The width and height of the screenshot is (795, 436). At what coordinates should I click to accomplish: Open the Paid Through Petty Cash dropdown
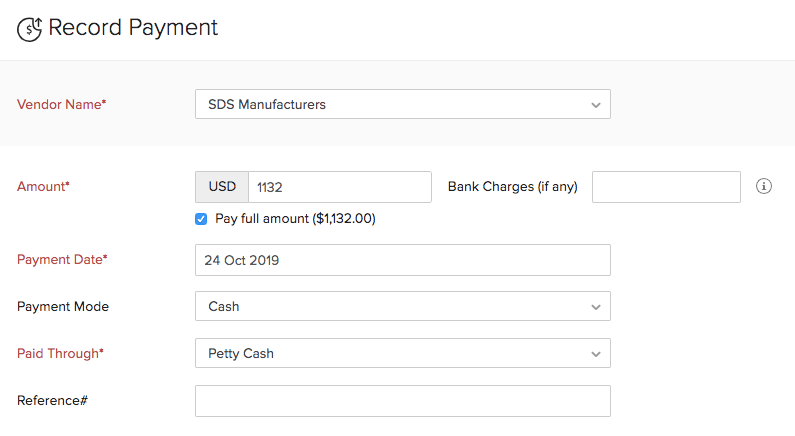point(402,353)
